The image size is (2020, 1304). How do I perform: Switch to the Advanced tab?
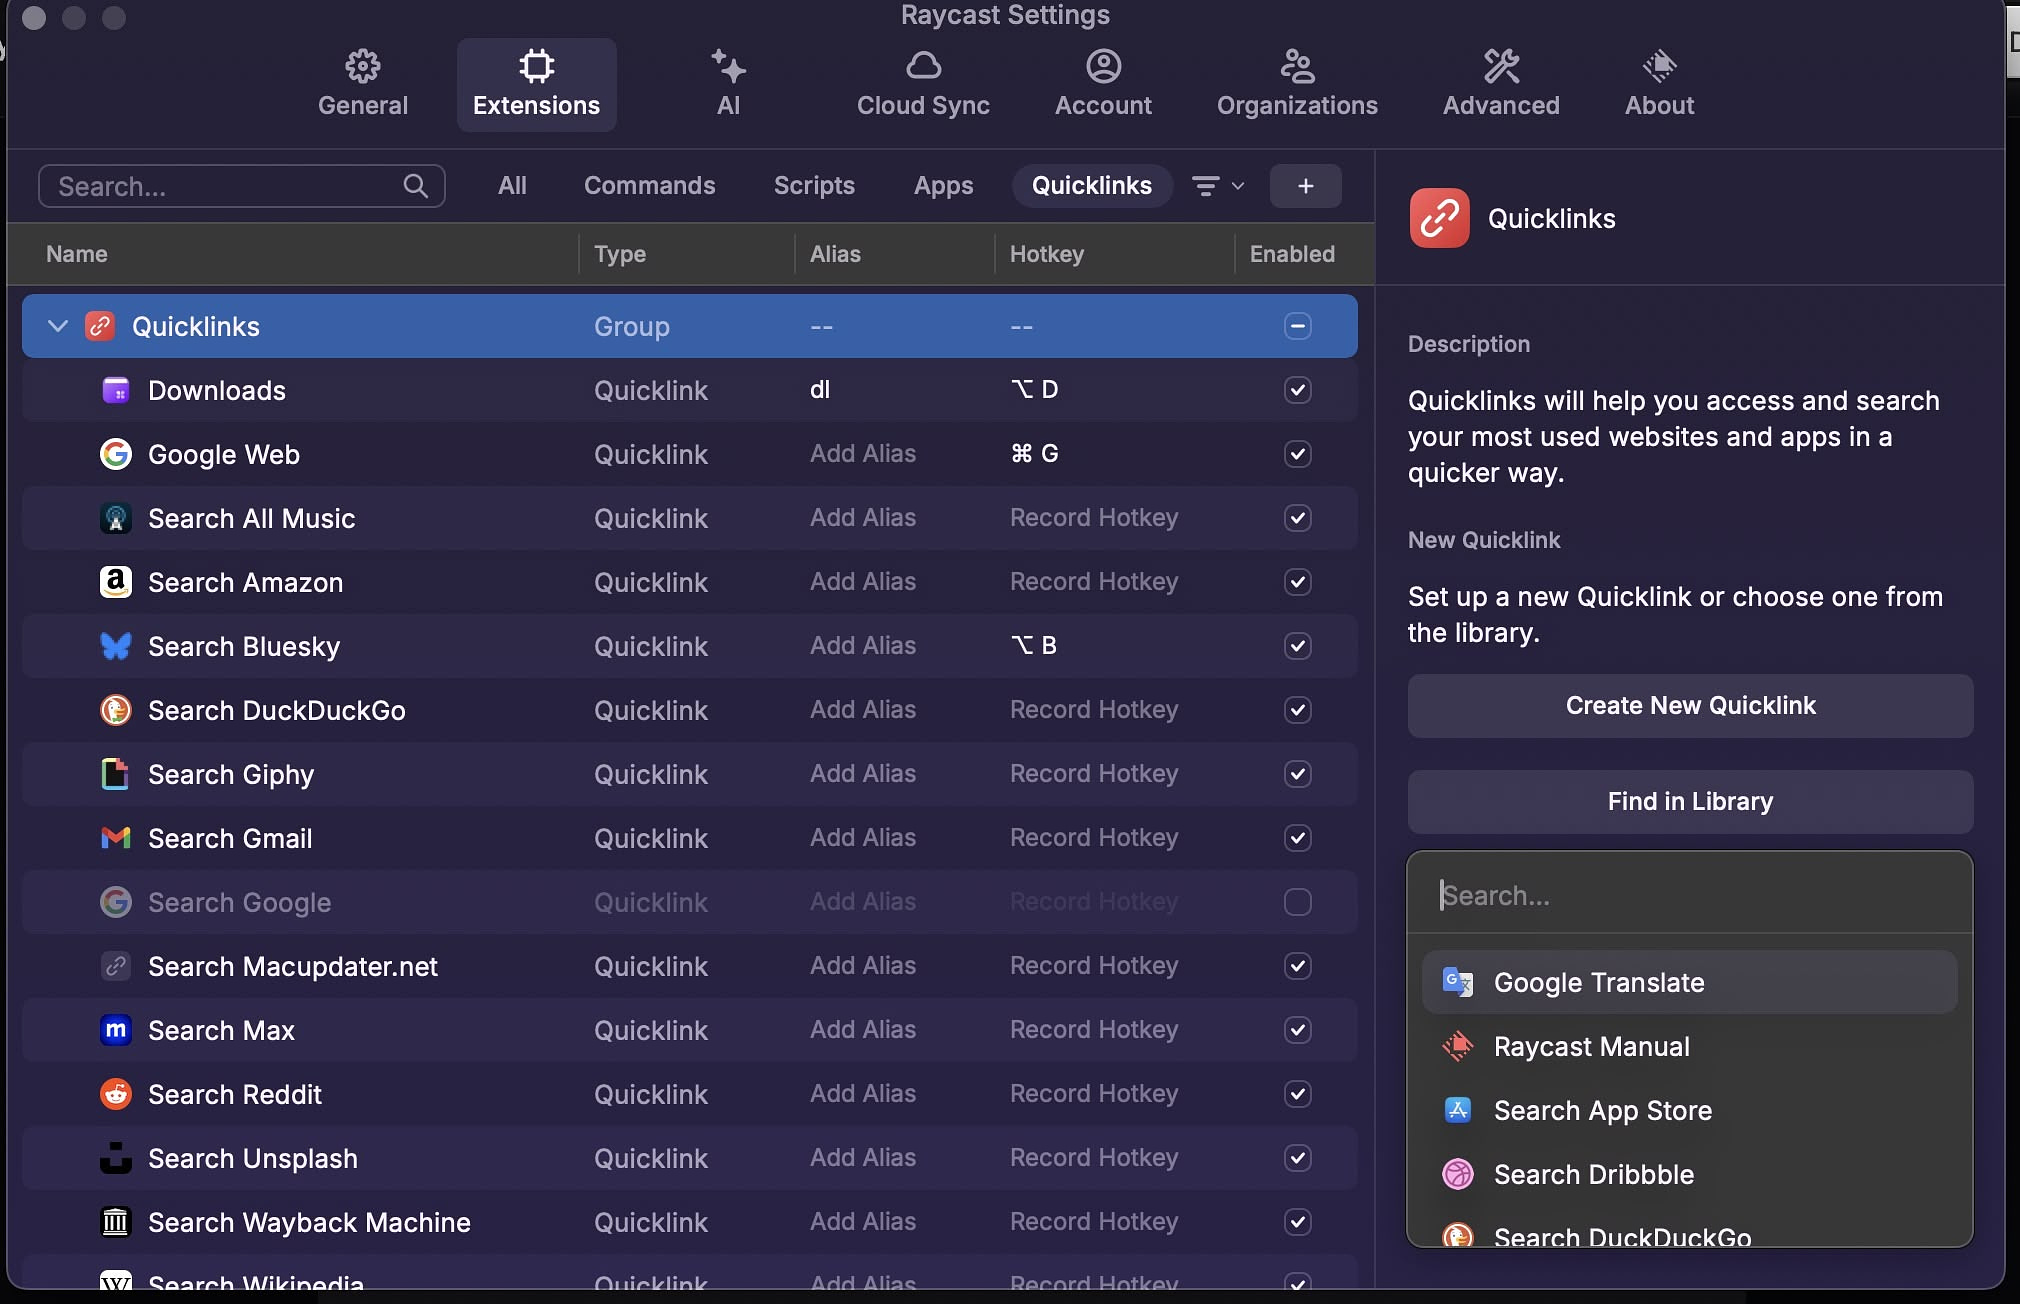tap(1501, 84)
